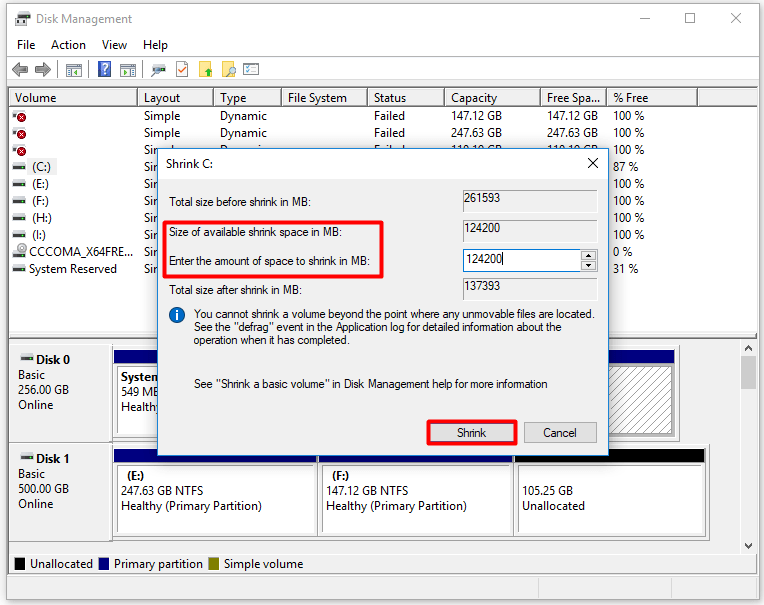
Task: Click the yellow page green arrow icon
Action: click(x=206, y=69)
